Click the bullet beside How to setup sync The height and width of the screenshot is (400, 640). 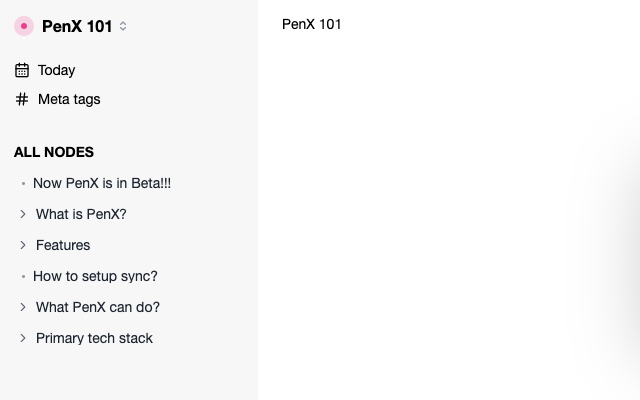click(x=23, y=277)
